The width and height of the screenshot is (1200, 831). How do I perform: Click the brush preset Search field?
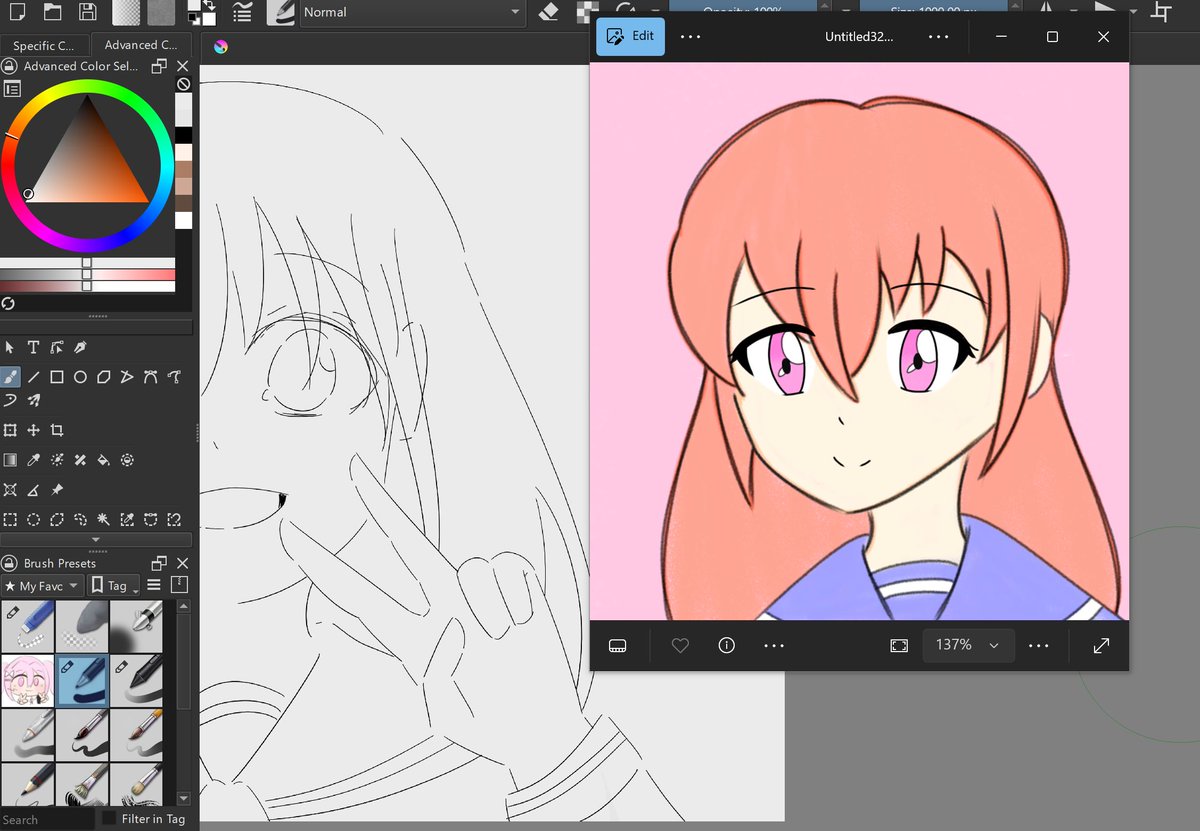pyautogui.click(x=48, y=820)
